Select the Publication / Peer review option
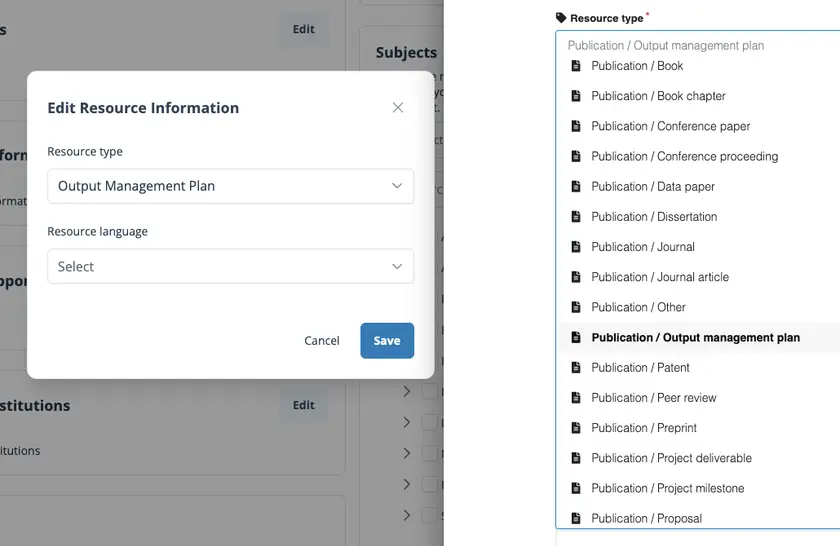The width and height of the screenshot is (840, 546). click(x=653, y=398)
